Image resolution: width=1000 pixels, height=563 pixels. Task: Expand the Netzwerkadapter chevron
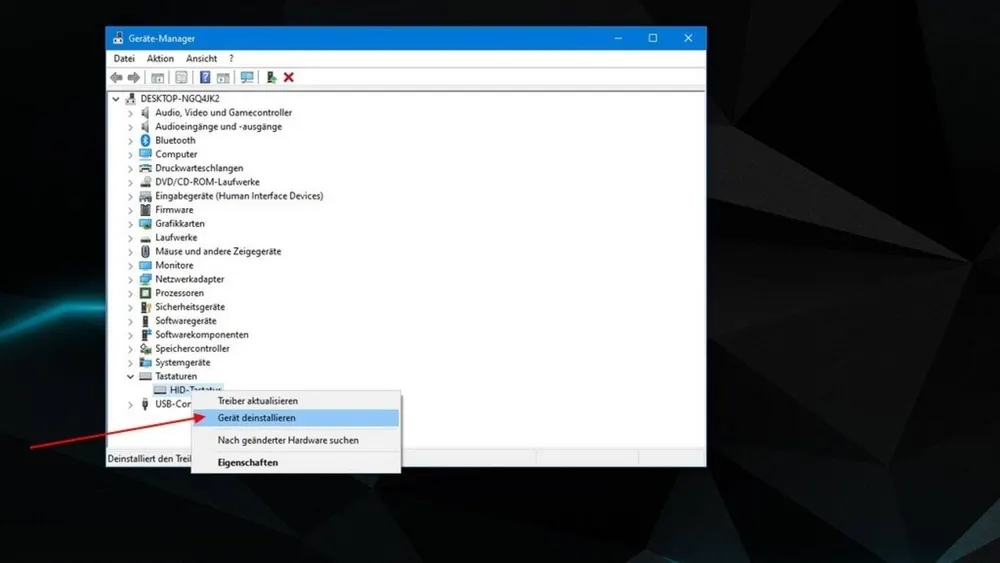point(130,280)
